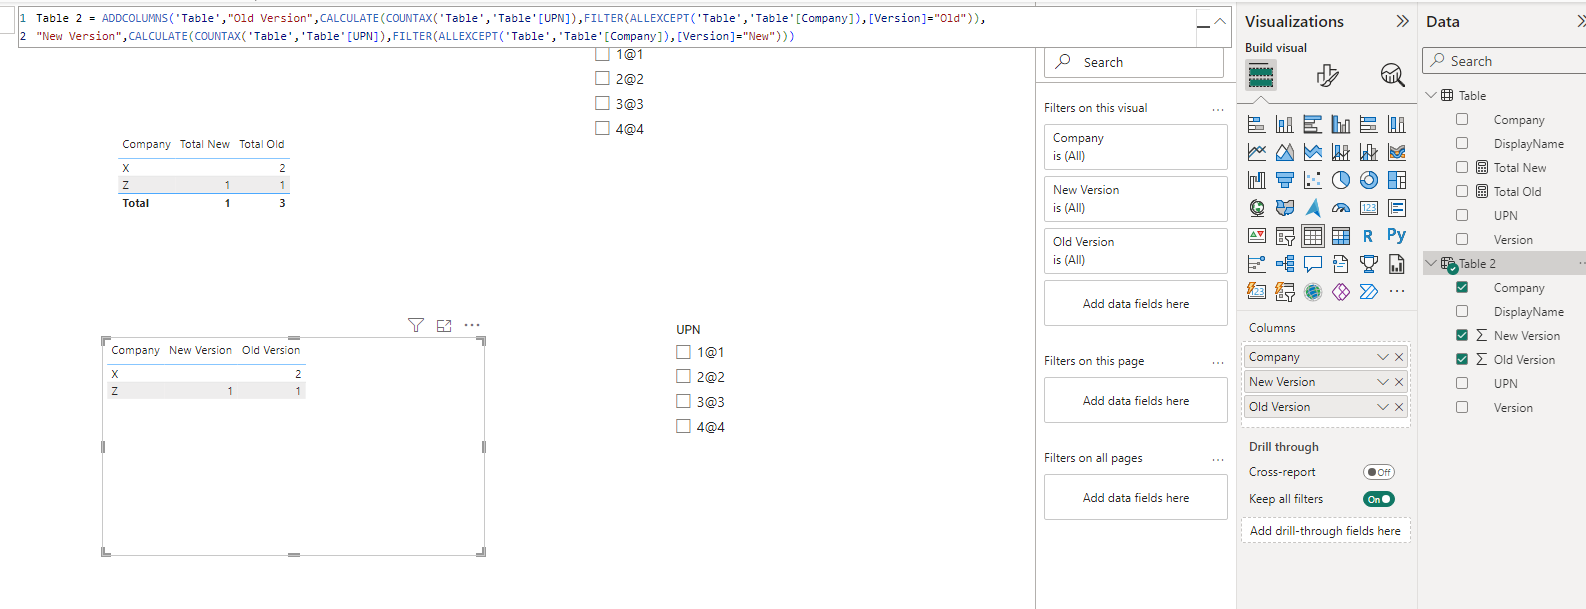Viewport: 1586px width, 609px height.
Task: Select the Line chart visual
Action: 1257,152
